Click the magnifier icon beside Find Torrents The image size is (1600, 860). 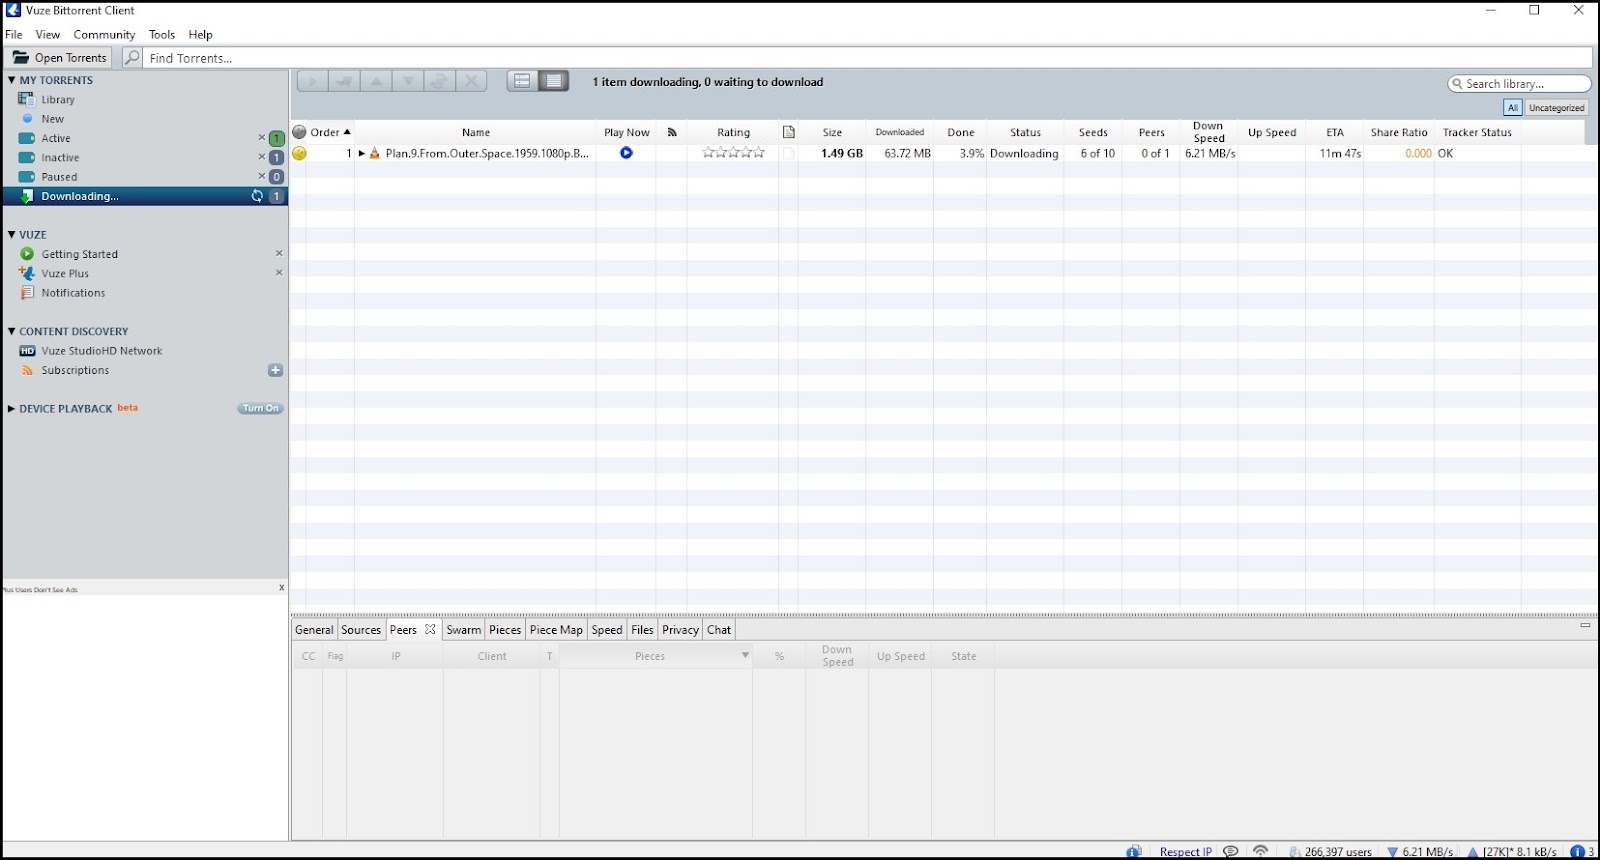(132, 58)
